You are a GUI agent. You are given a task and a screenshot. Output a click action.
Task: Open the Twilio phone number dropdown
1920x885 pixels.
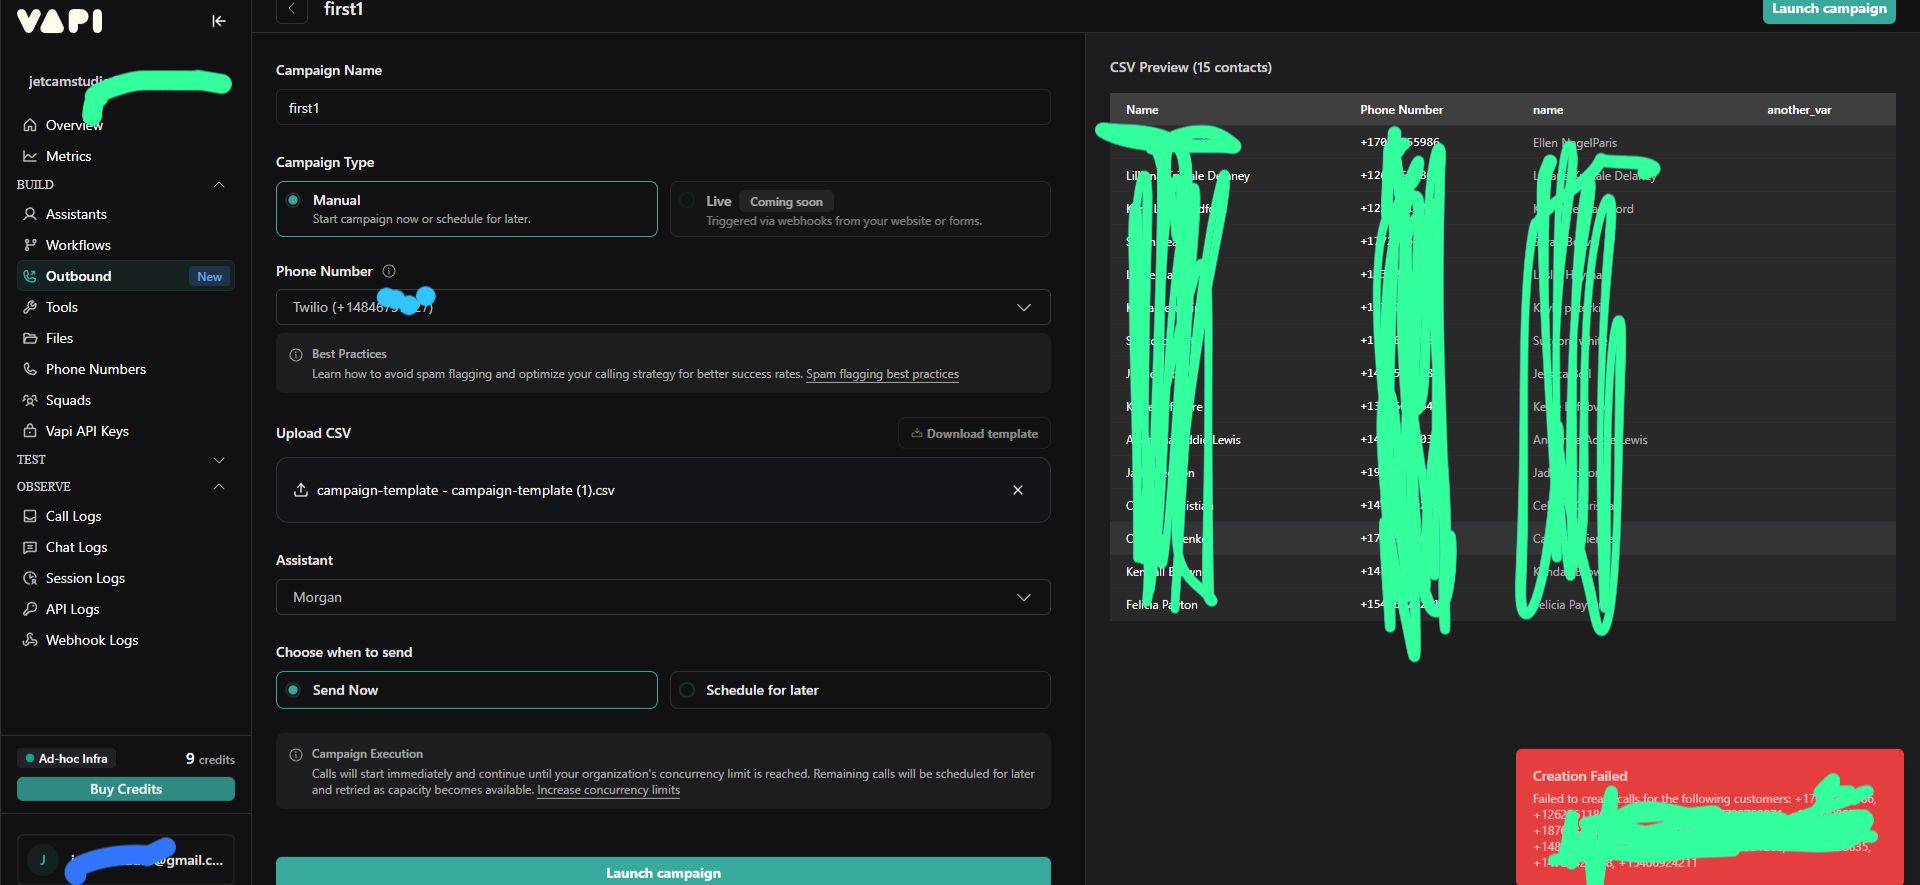pos(663,307)
